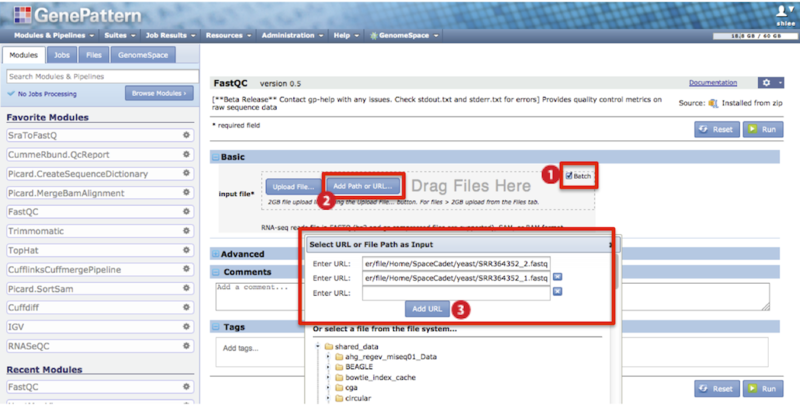
Task: Expand the shared_data folder tree
Action: point(318,346)
